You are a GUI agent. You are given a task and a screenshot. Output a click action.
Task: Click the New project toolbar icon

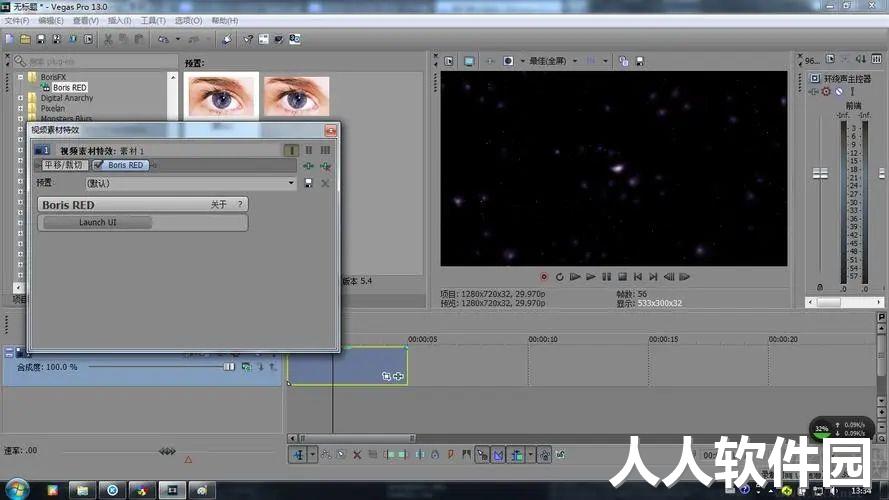tap(9, 39)
